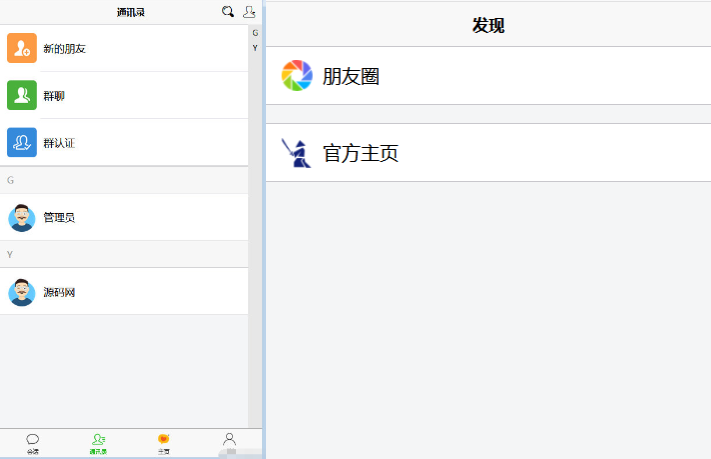Select 管理员 avatar
The width and height of the screenshot is (711, 459).
22,218
